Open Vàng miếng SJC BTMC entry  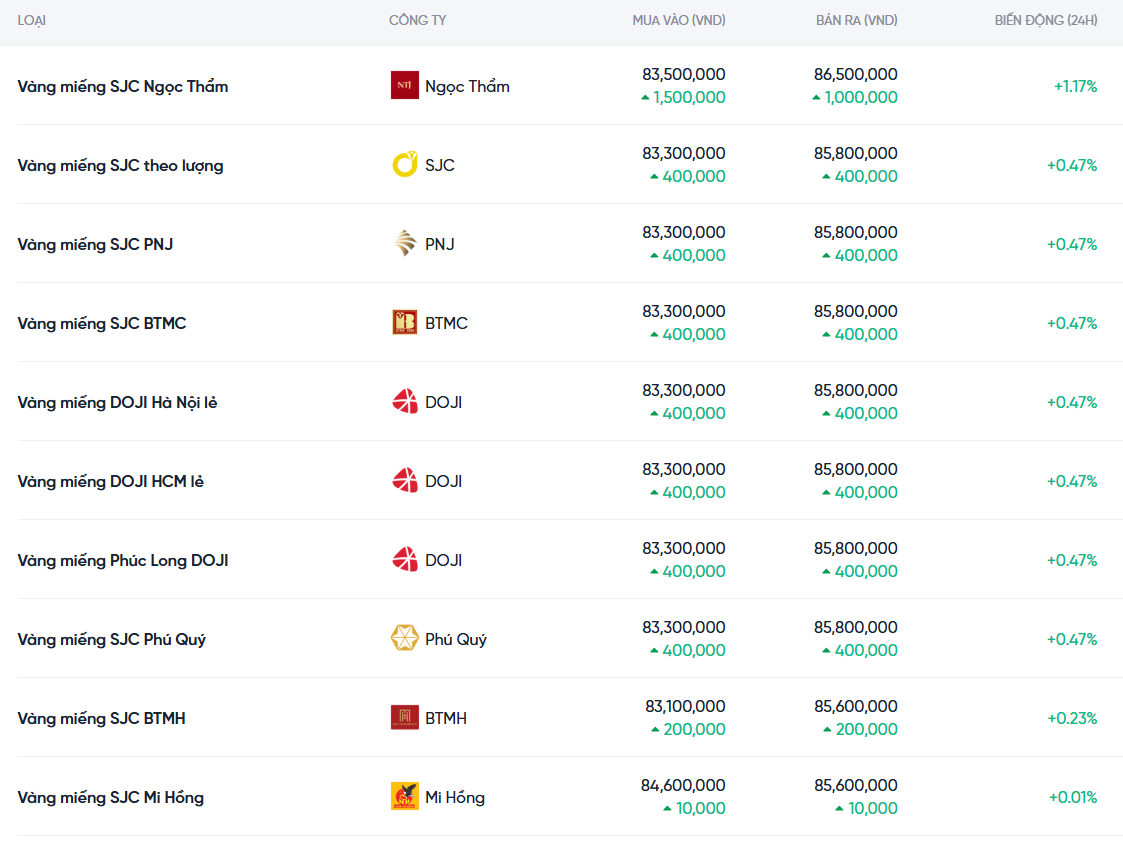click(x=102, y=323)
